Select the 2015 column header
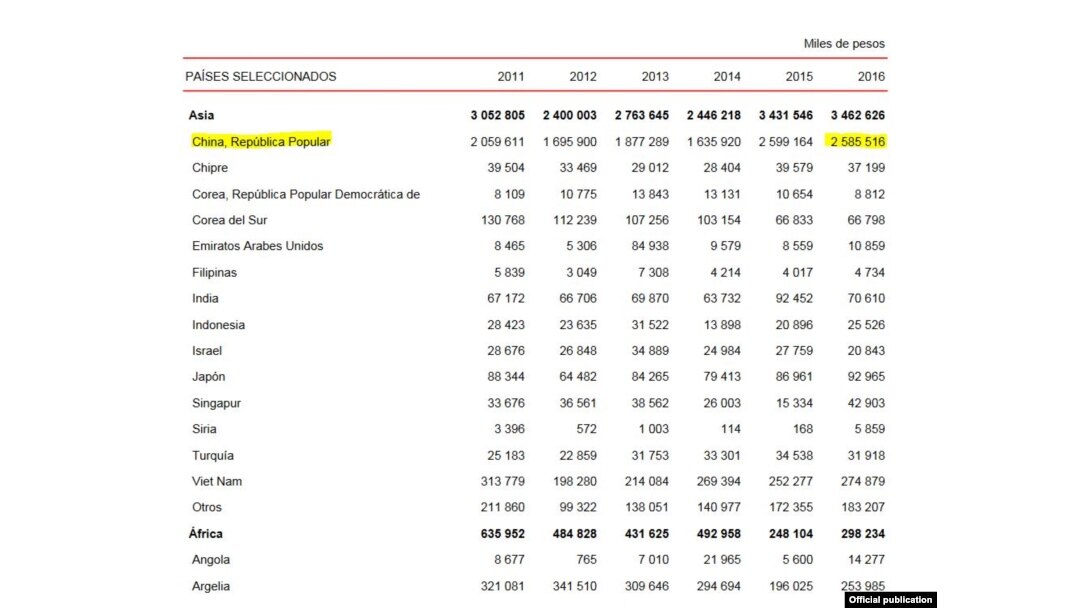The height and width of the screenshot is (608, 1080). click(x=799, y=76)
